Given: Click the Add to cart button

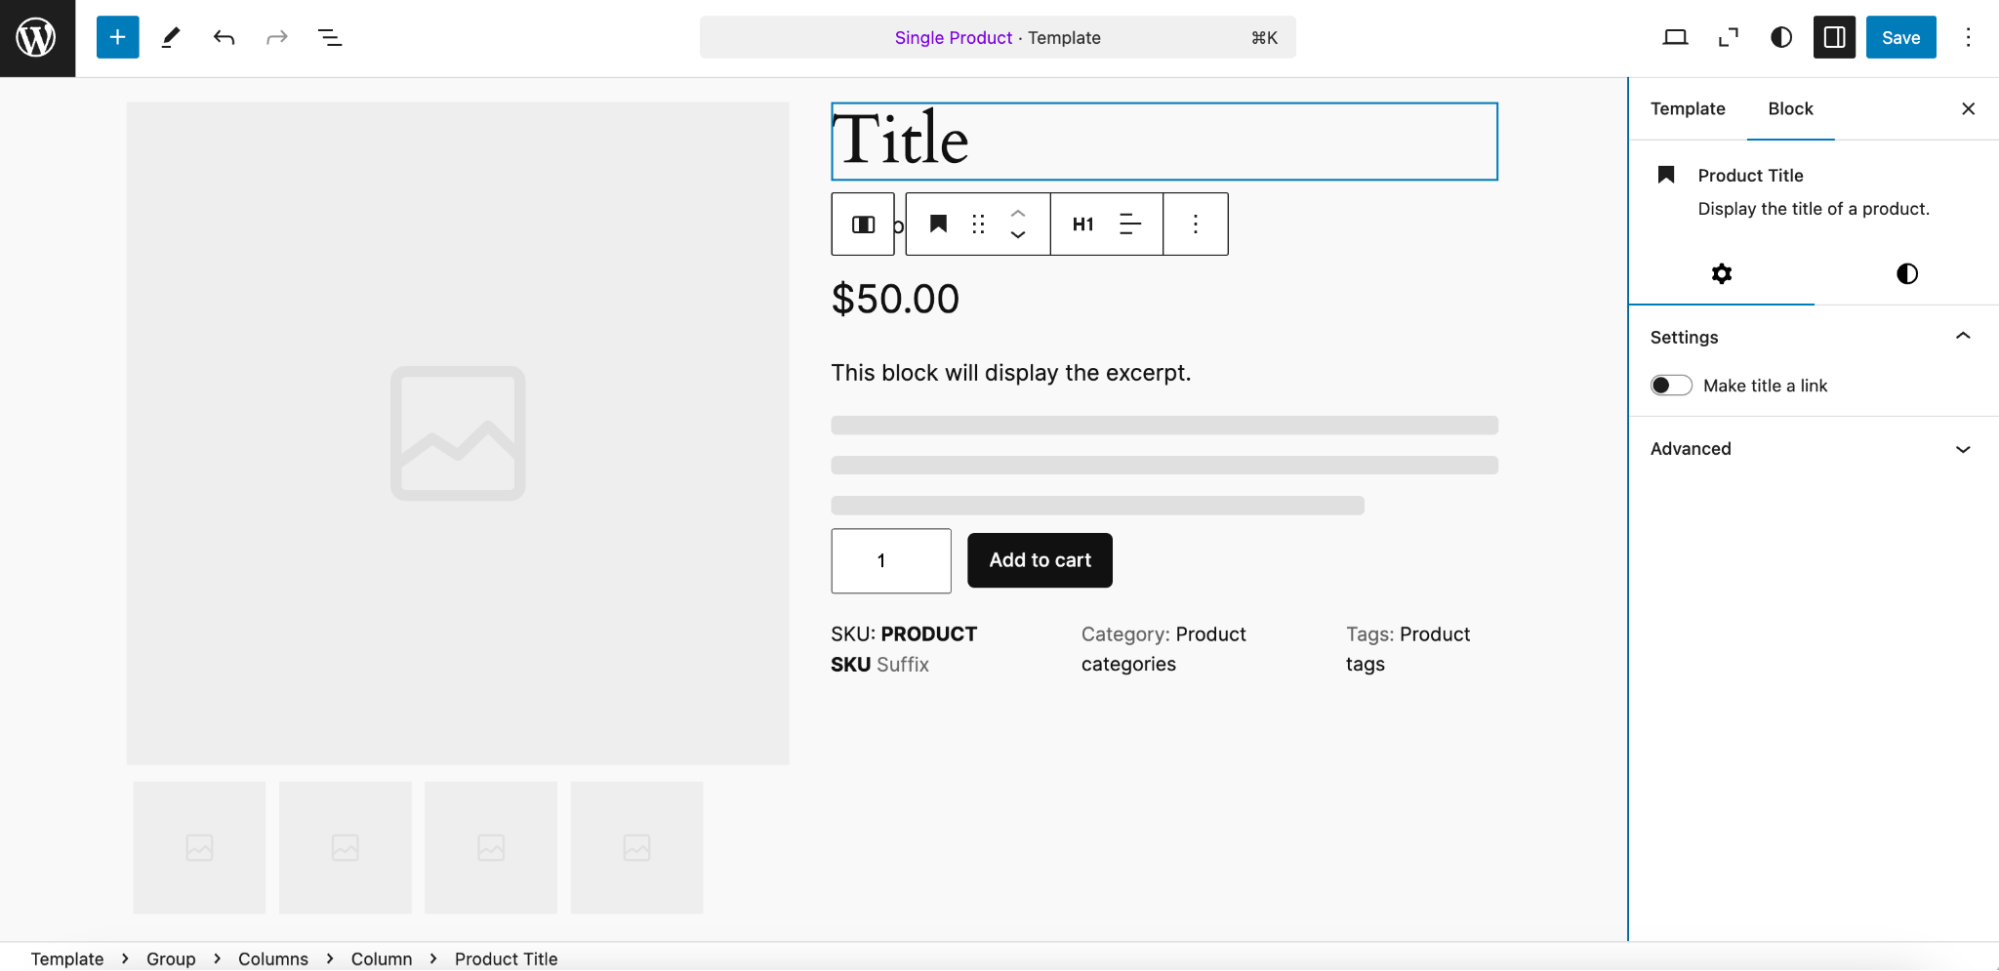Looking at the screenshot, I should pos(1040,560).
